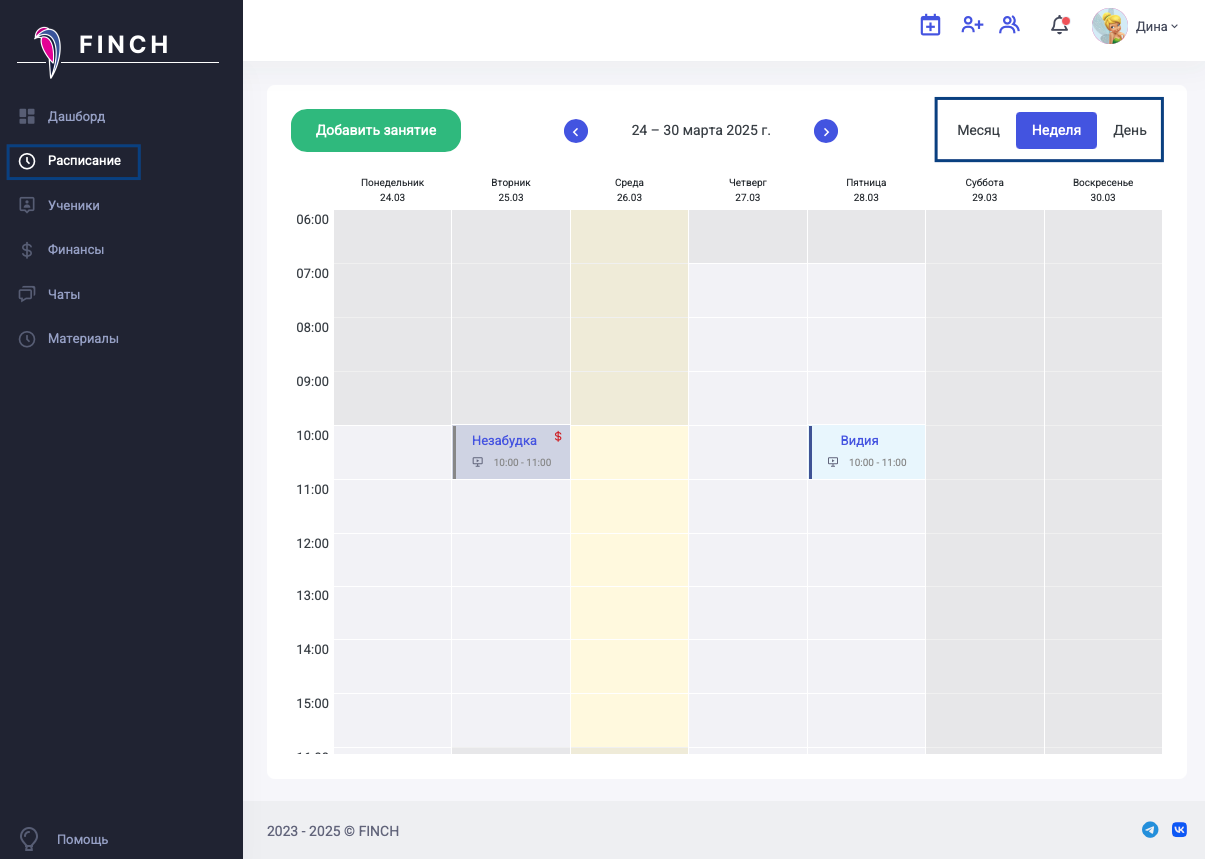Image resolution: width=1205 pixels, height=859 pixels.
Task: Click the Дина user avatar picture
Action: (x=1110, y=27)
